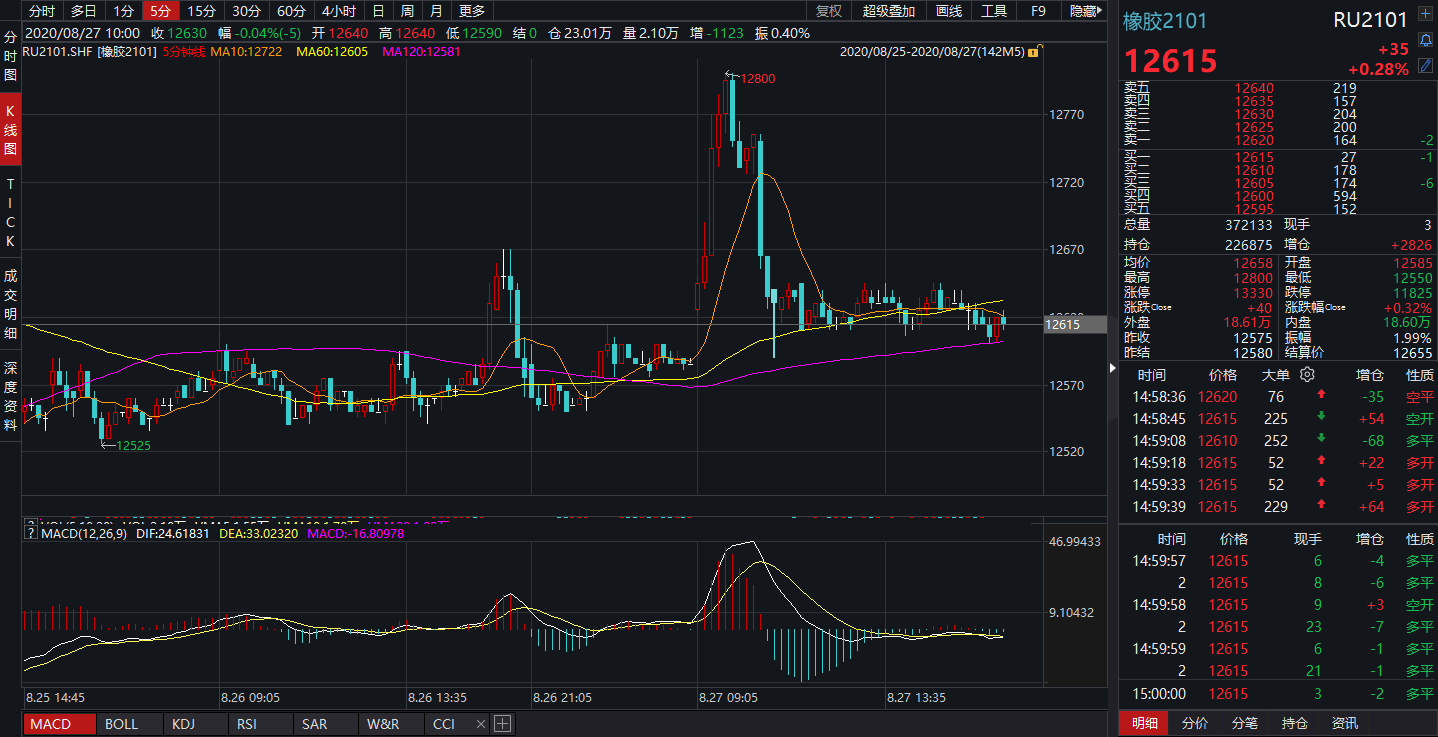Open 深度资料 in left sidebar

pyautogui.click(x=11, y=397)
